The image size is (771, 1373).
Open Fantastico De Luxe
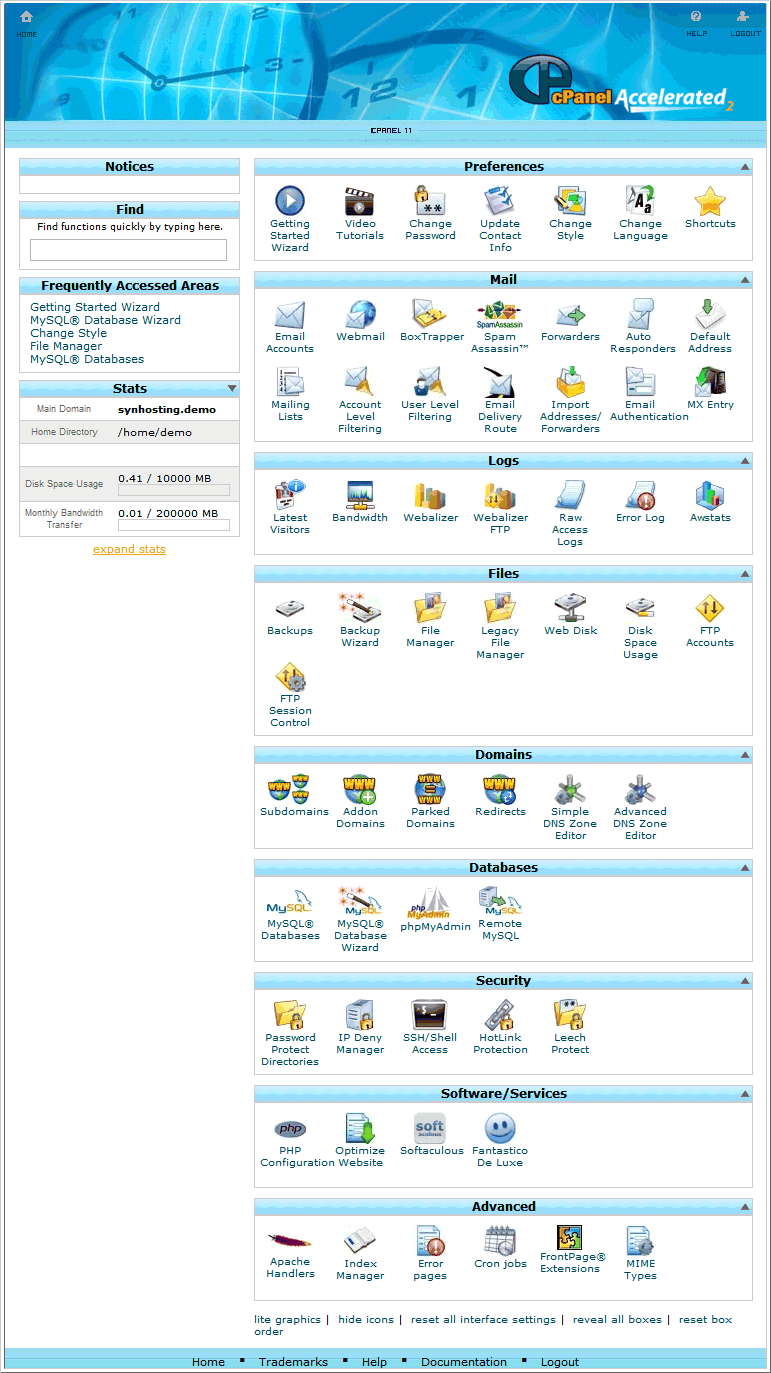[500, 1128]
